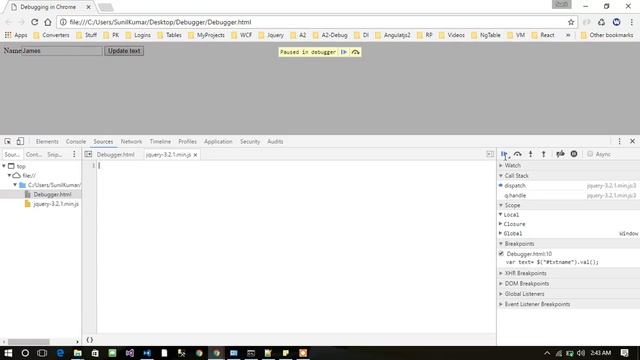The image size is (640, 360).
Task: Open Chrome menu three dots
Action: [632, 22]
